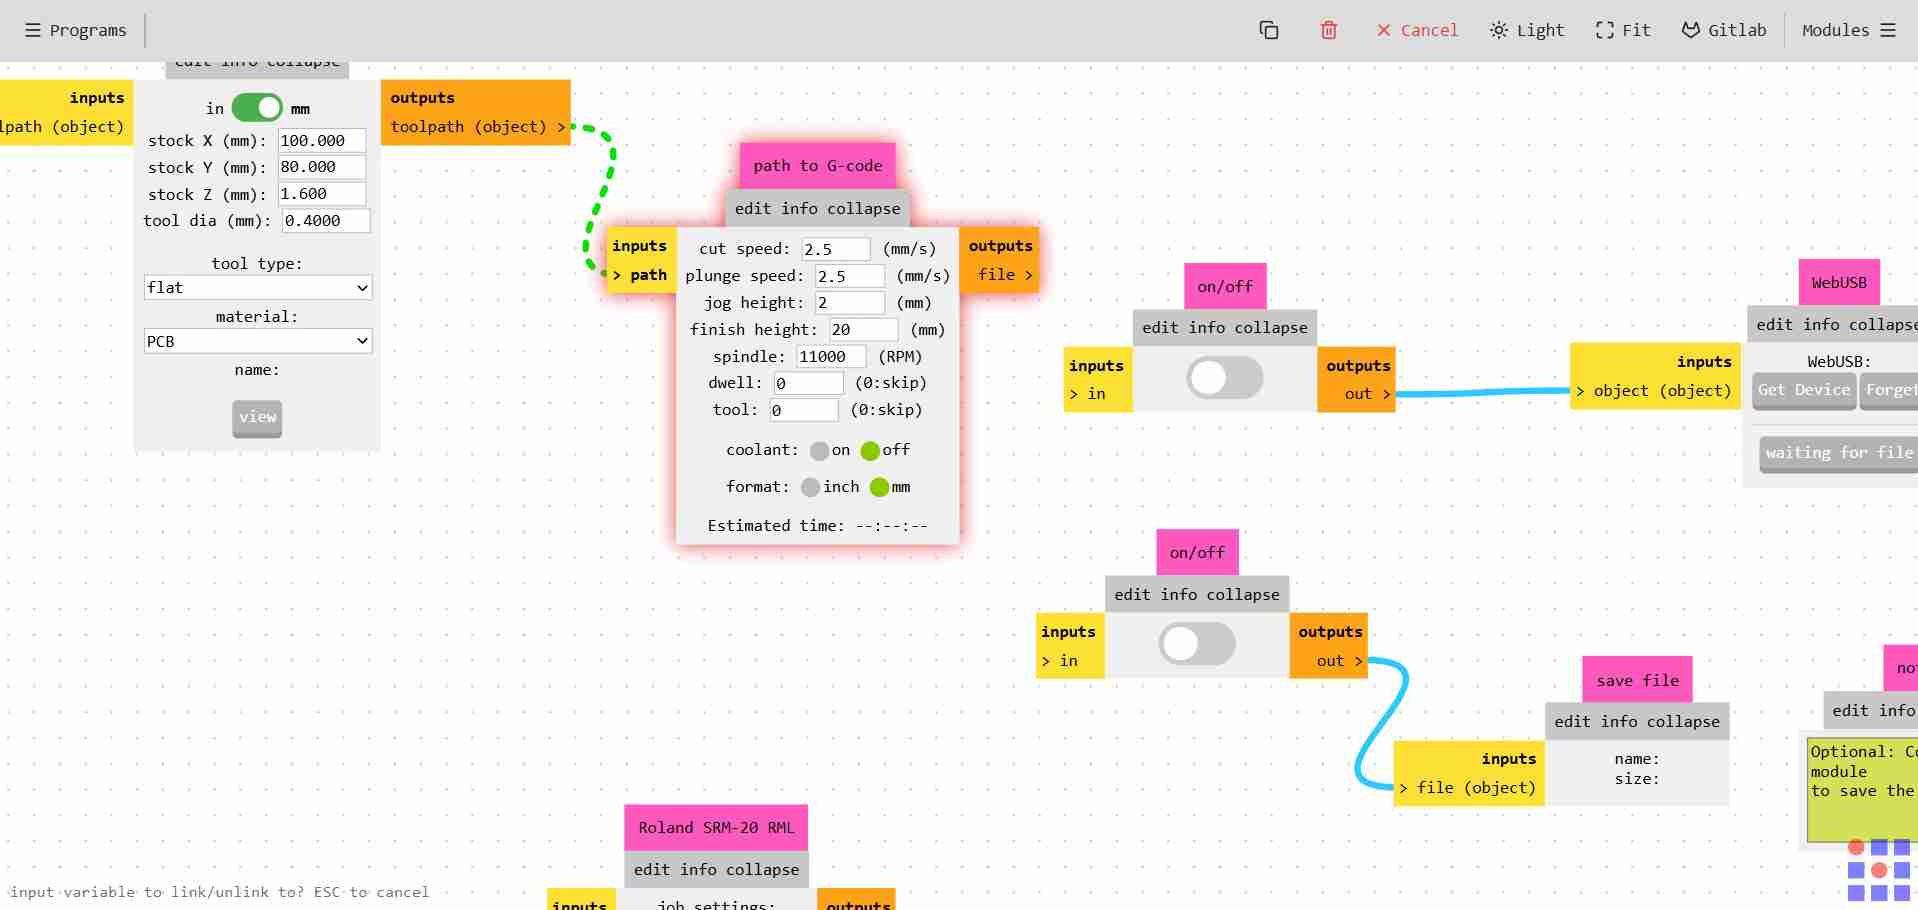The image size is (1918, 910).
Task: Click the cut speed input field
Action: pos(836,249)
